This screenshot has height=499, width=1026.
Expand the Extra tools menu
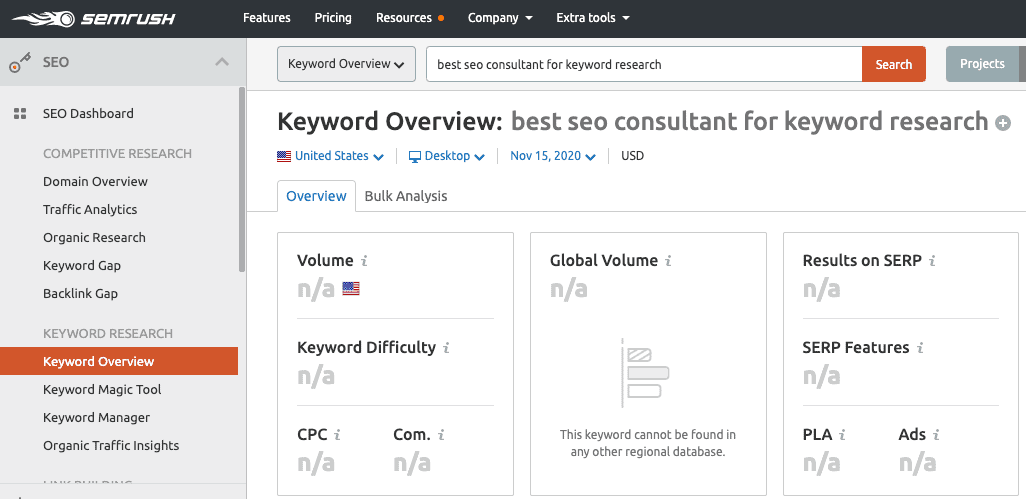click(x=593, y=18)
